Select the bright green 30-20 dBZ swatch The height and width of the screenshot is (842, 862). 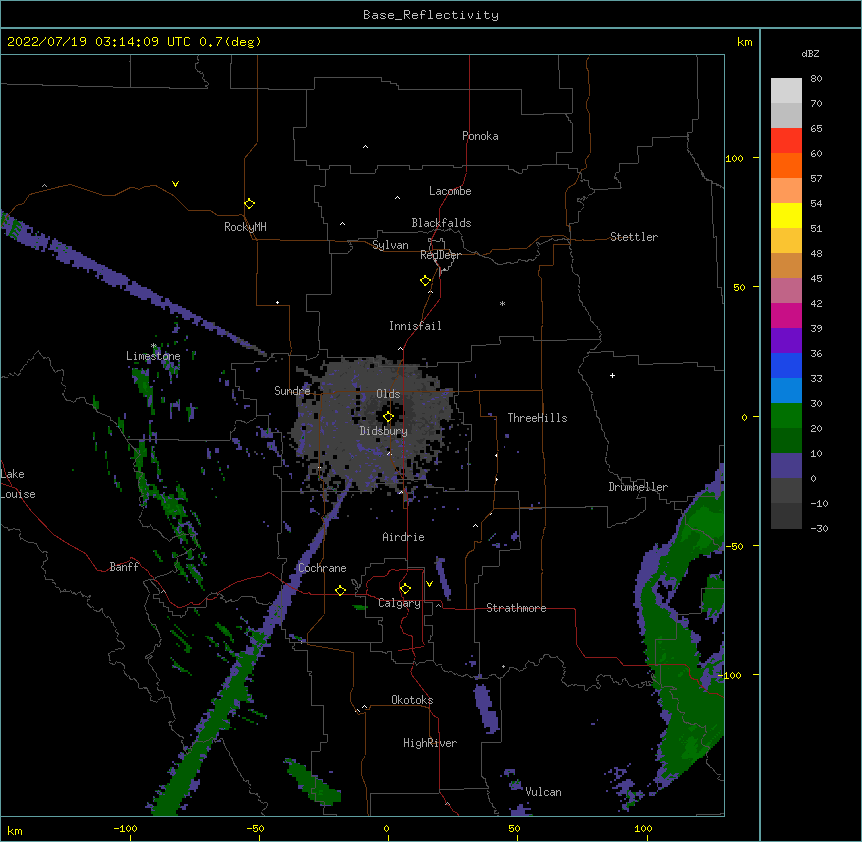point(786,416)
